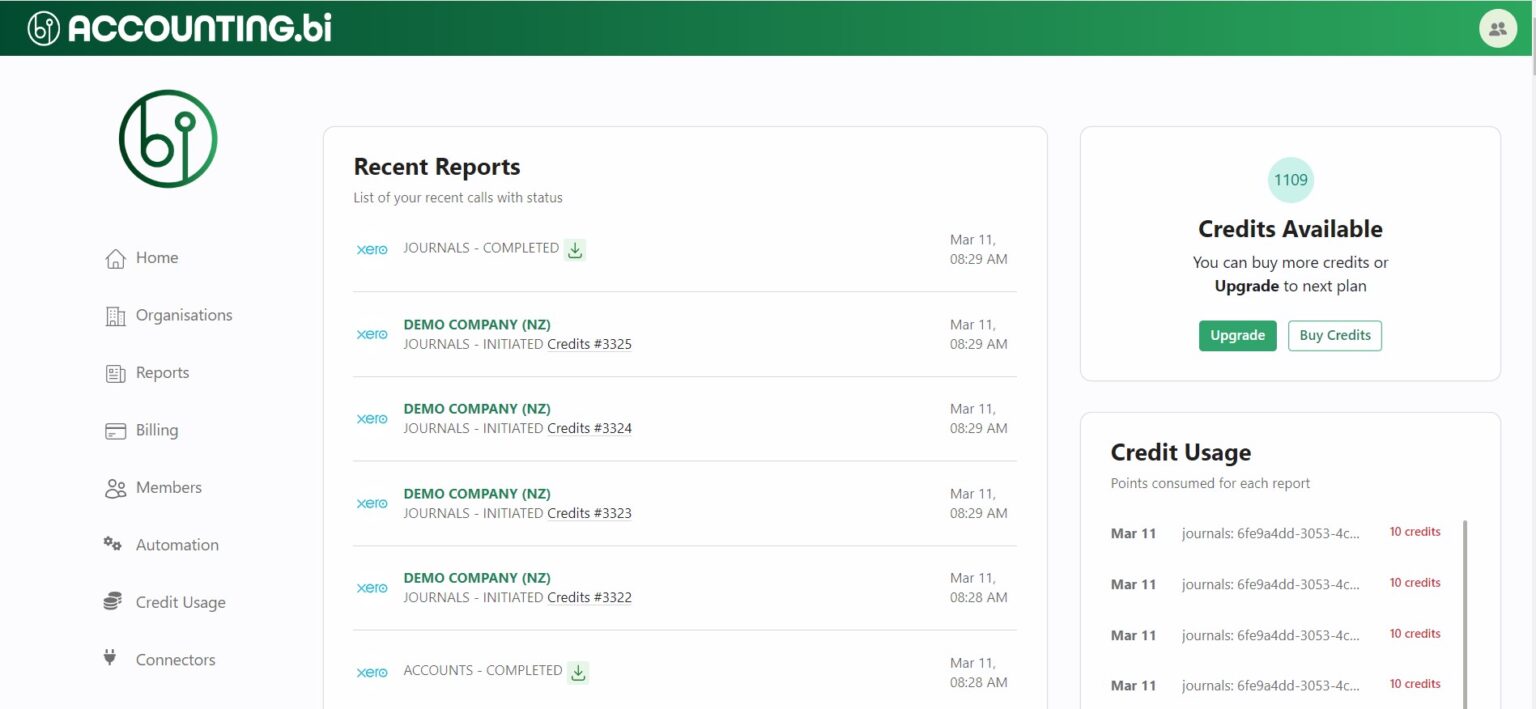The height and width of the screenshot is (709, 1536).
Task: Click the Xero logo beside JOURNALS - COMPLETED
Action: tap(372, 249)
